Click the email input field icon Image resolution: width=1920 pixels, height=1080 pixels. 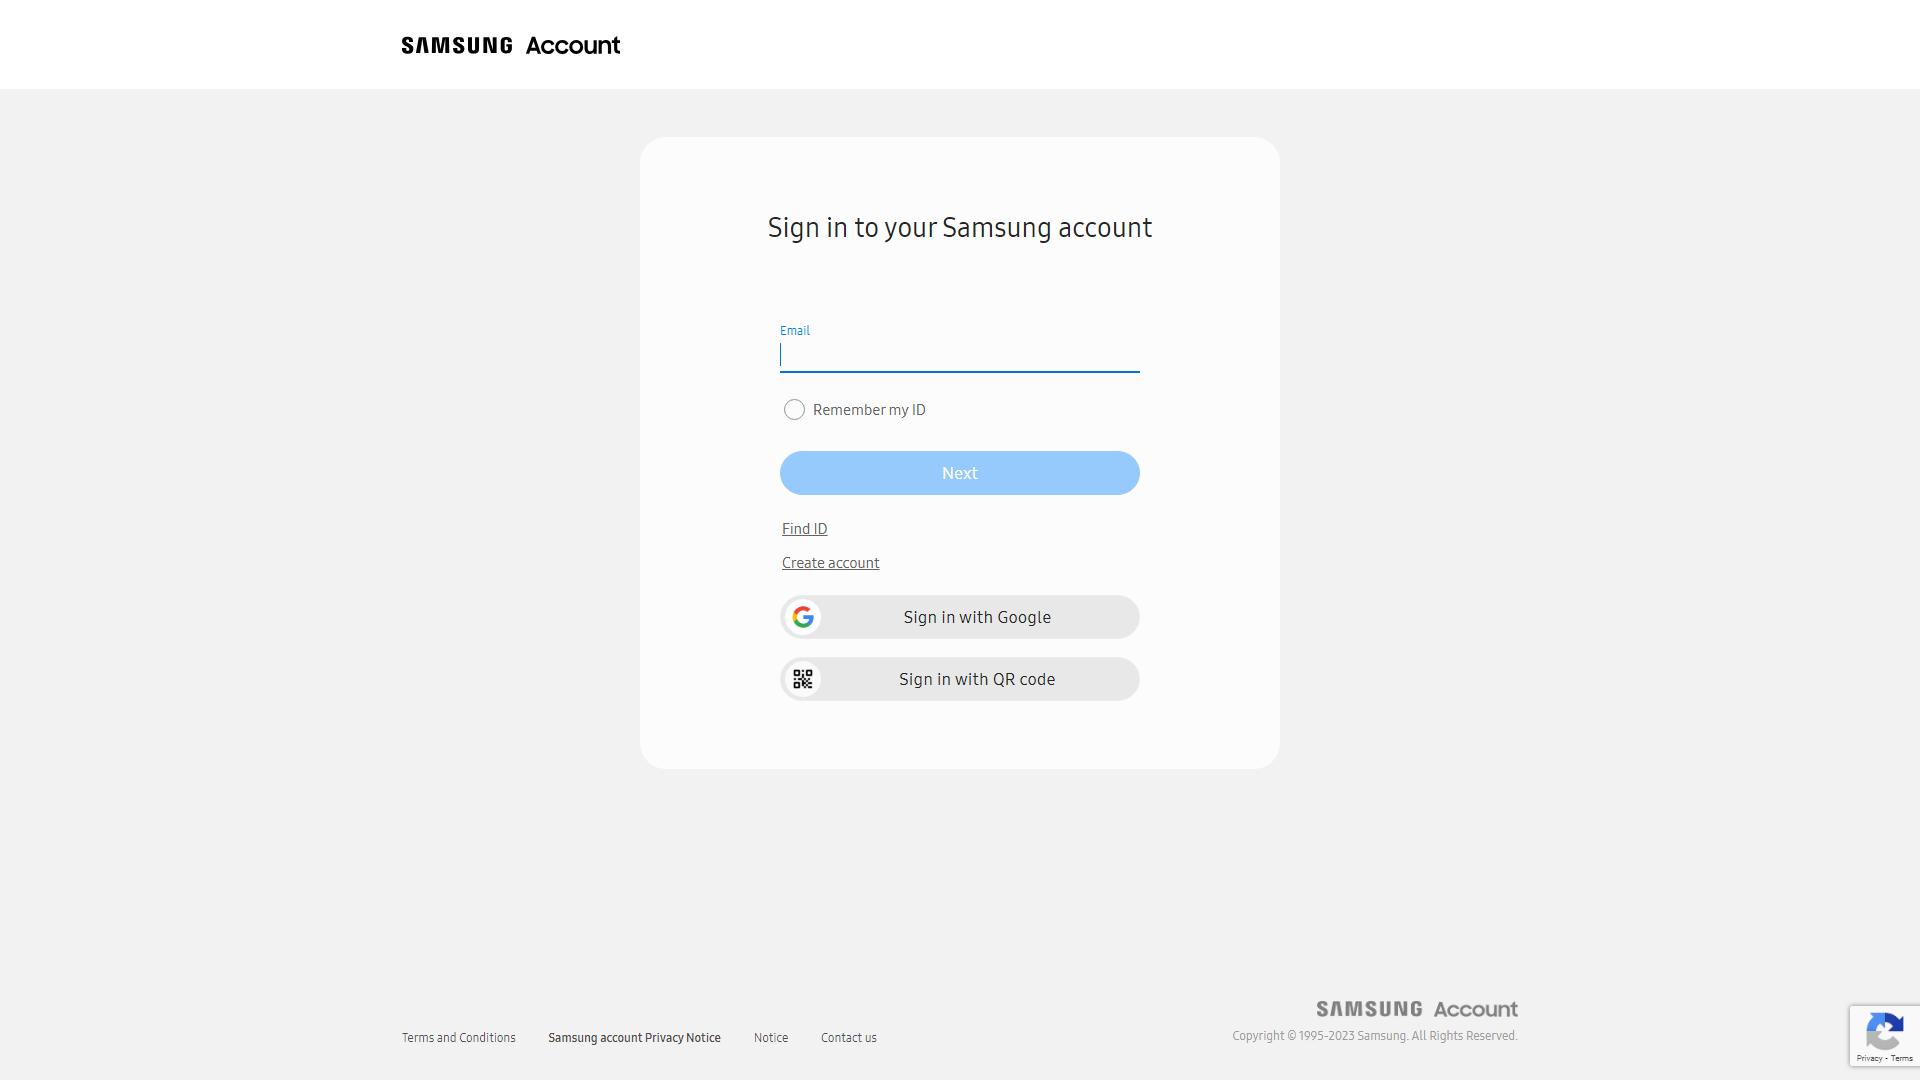pyautogui.click(x=960, y=353)
